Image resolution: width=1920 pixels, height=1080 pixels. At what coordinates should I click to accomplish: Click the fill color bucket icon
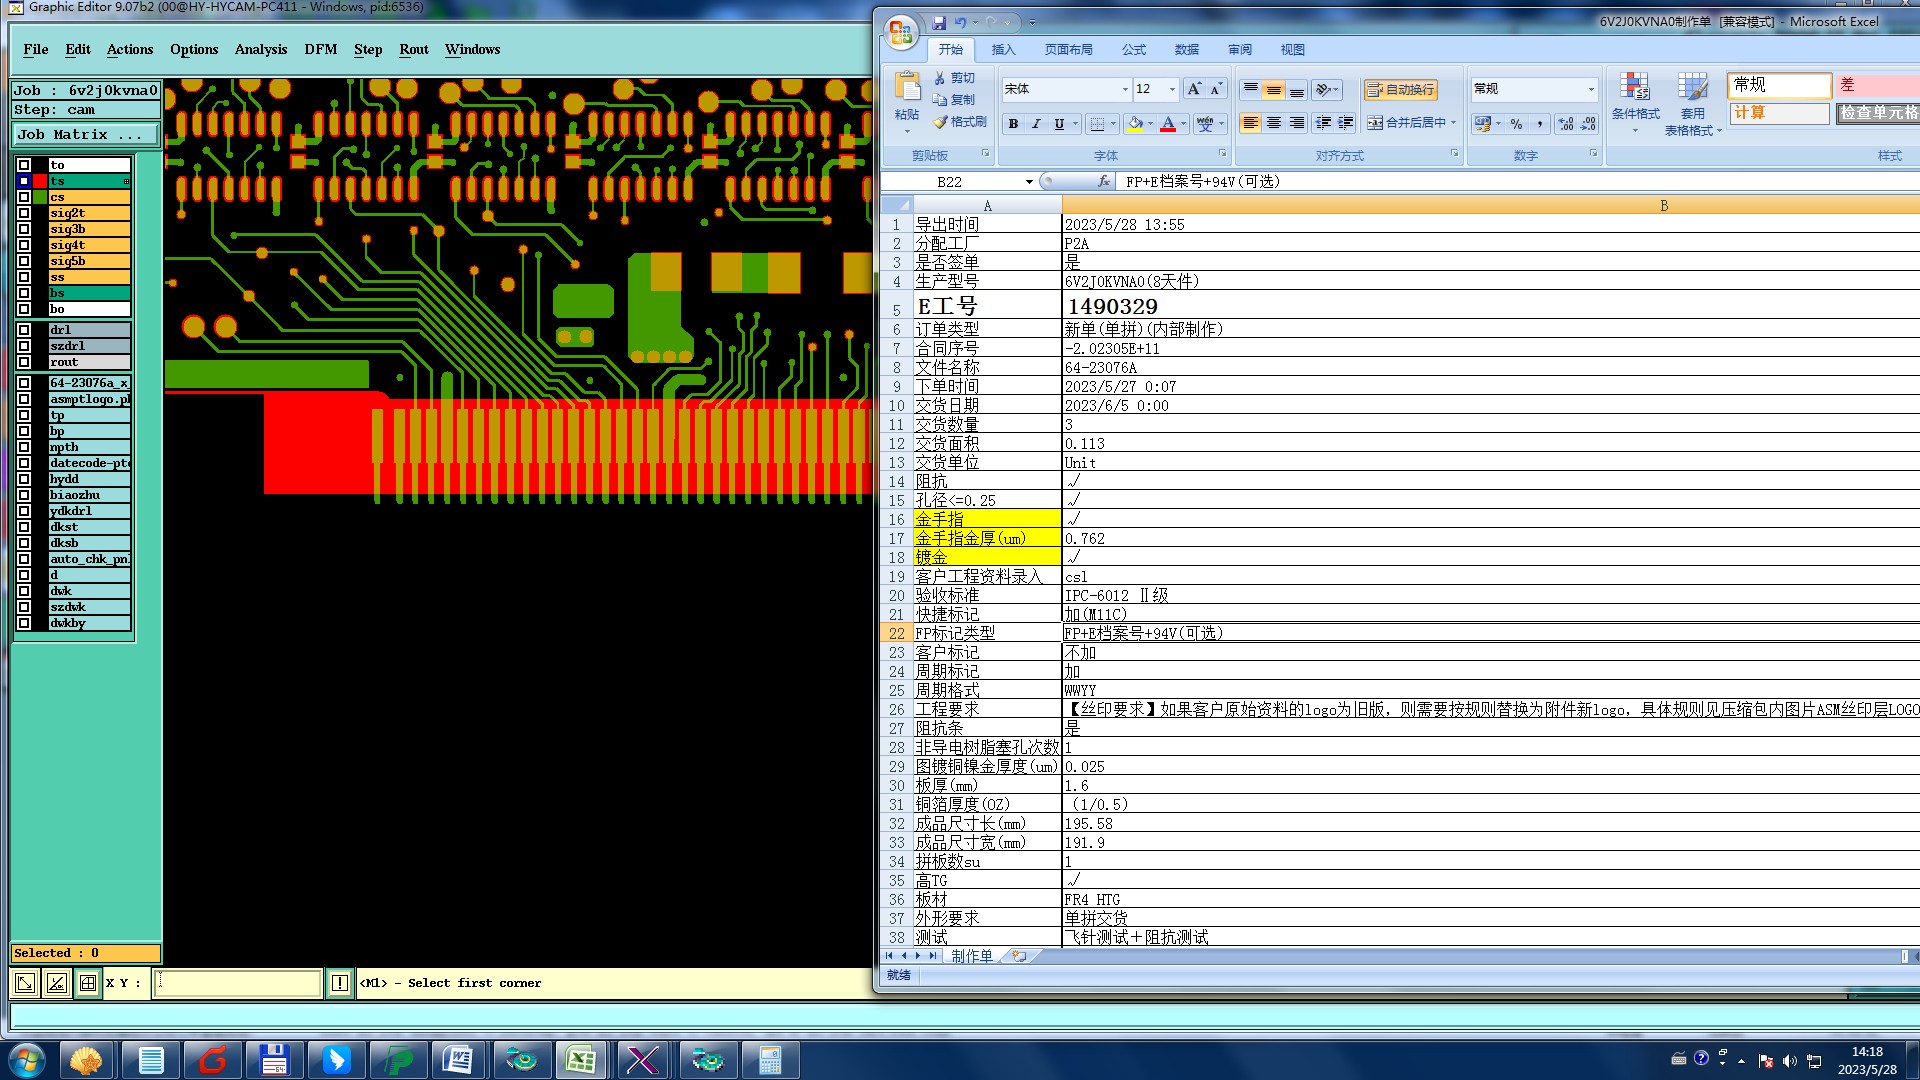tap(1135, 124)
